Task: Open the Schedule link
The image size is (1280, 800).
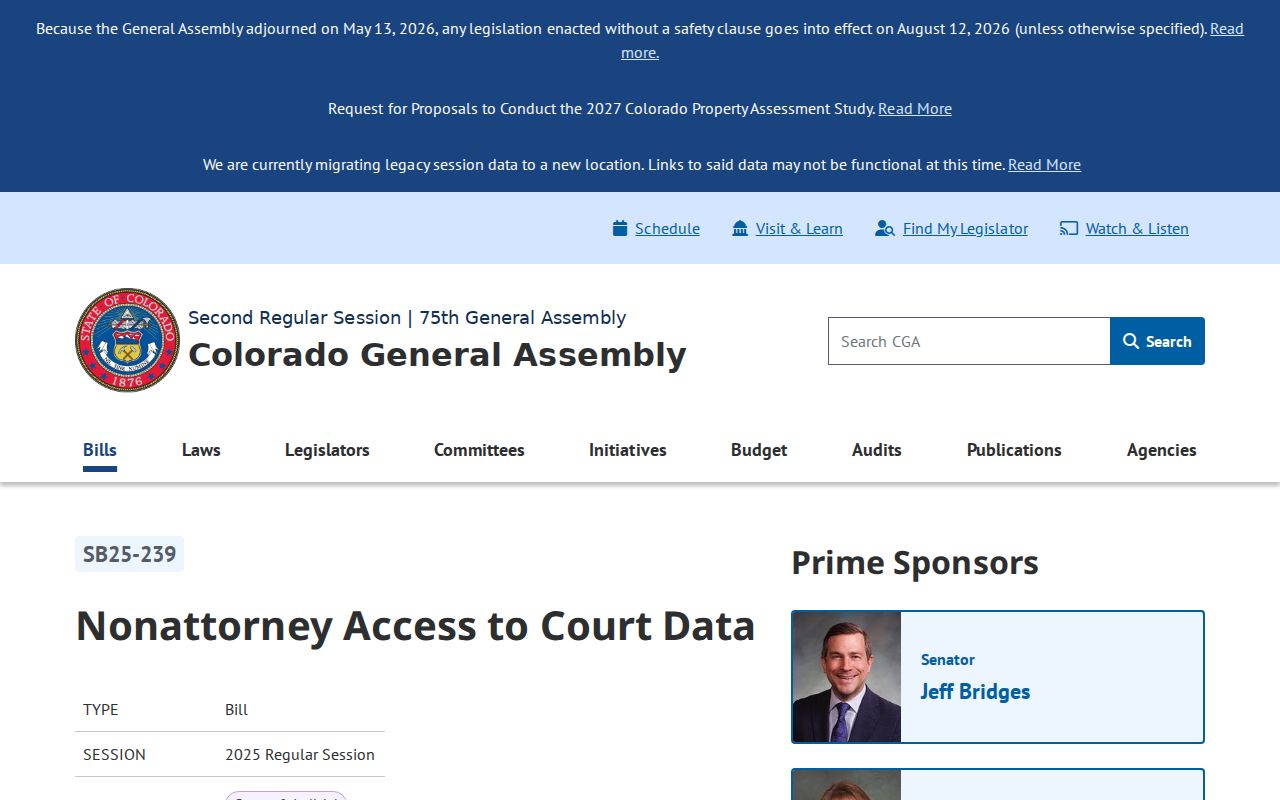Action: pyautogui.click(x=667, y=228)
